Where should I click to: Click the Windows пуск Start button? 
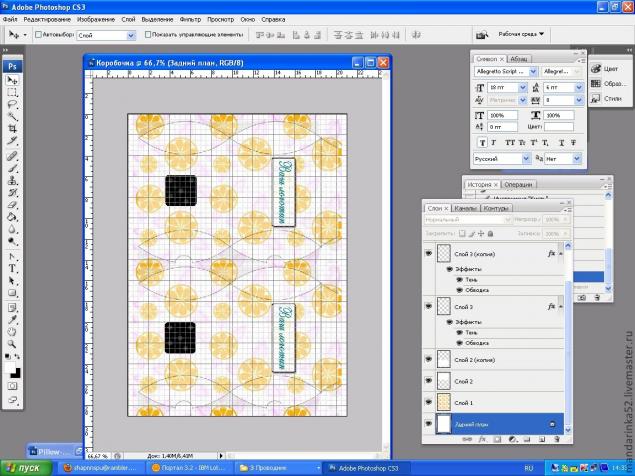click(x=26, y=468)
